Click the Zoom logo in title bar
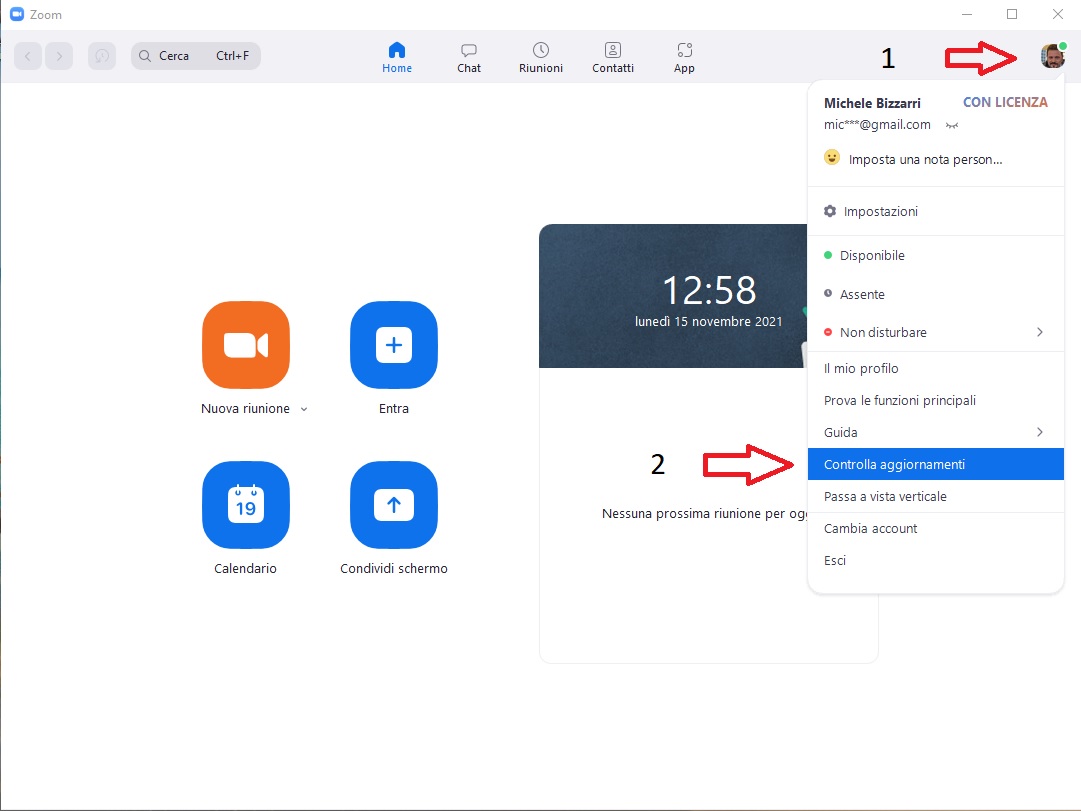1081x811 pixels. (17, 14)
